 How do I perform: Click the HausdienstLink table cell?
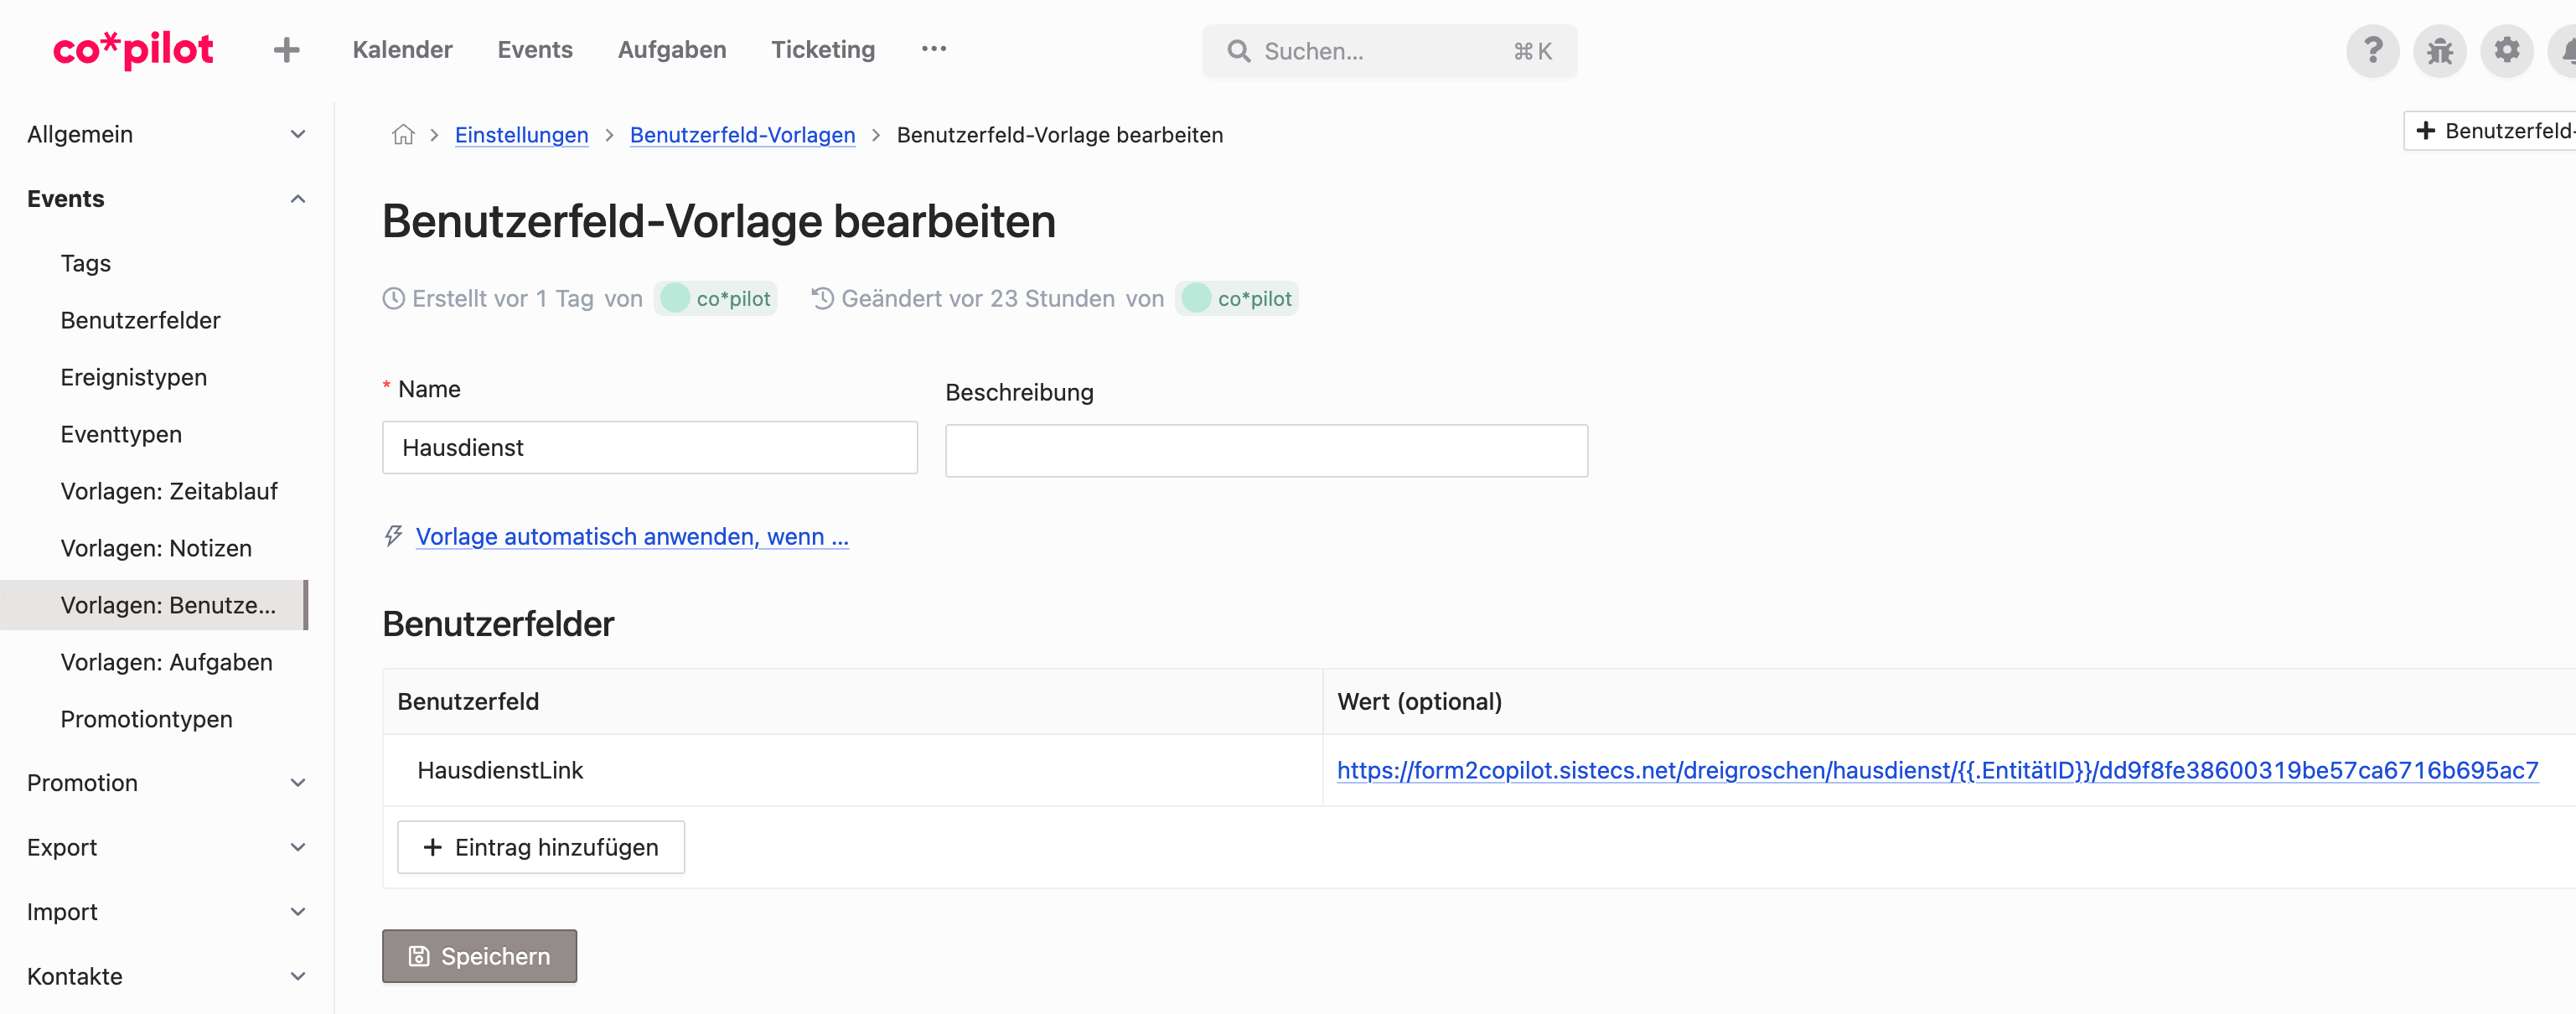(852, 770)
